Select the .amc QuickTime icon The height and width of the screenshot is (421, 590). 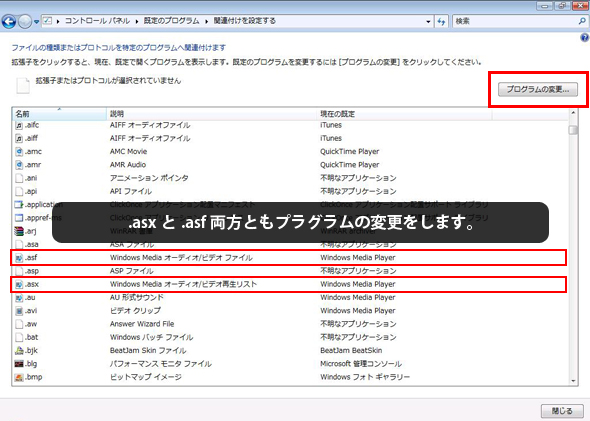tap(19, 152)
